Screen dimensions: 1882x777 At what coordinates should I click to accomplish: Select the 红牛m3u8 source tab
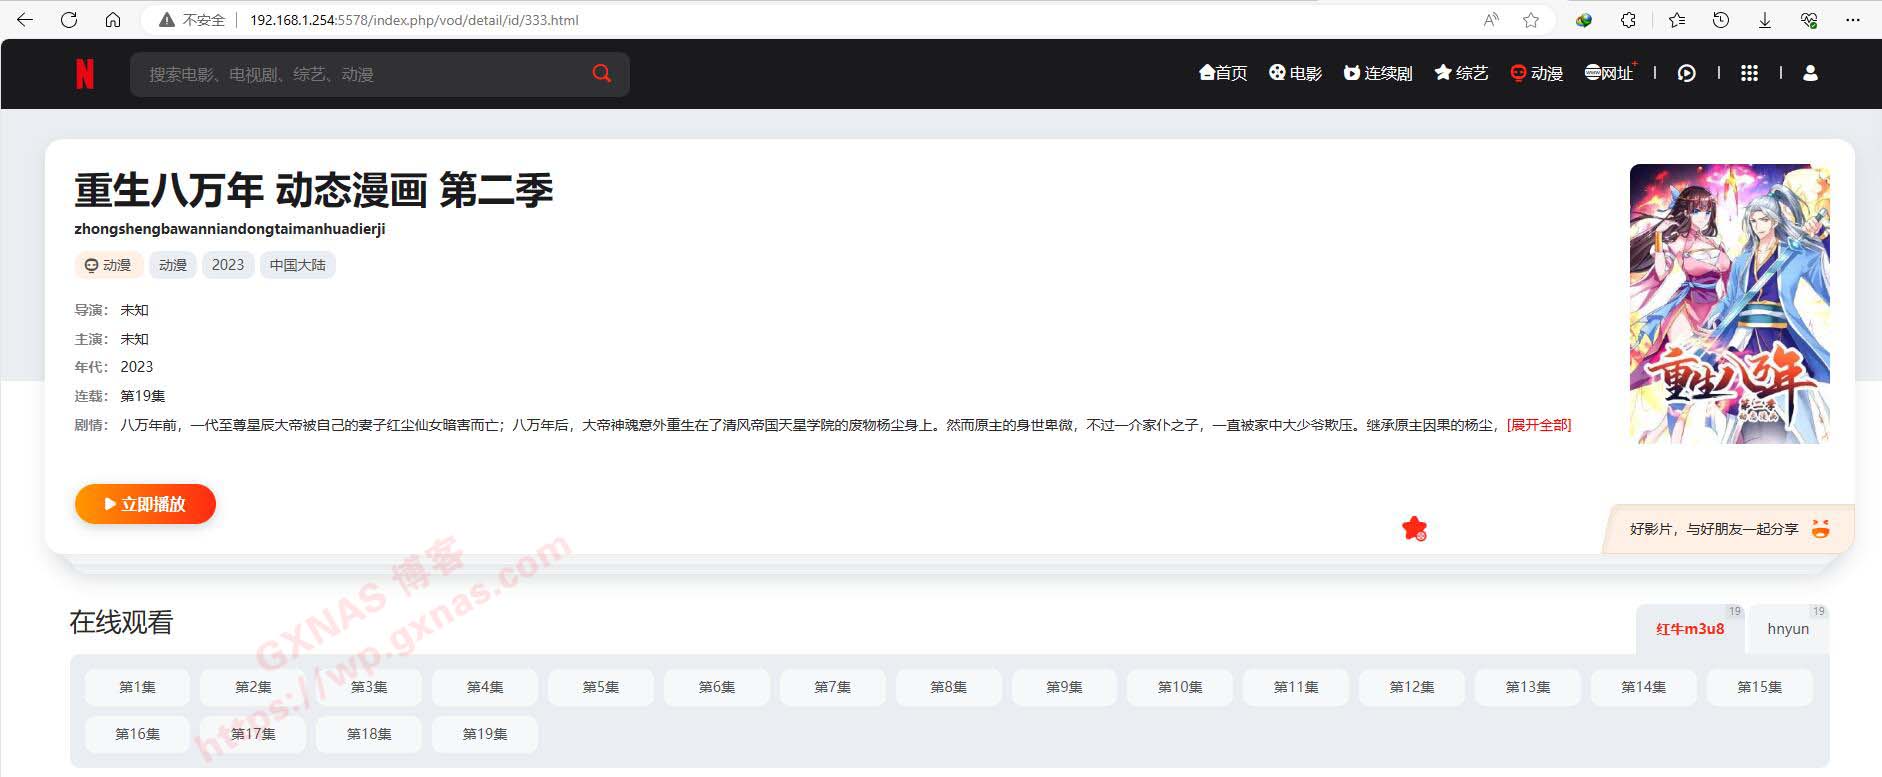(x=1689, y=629)
